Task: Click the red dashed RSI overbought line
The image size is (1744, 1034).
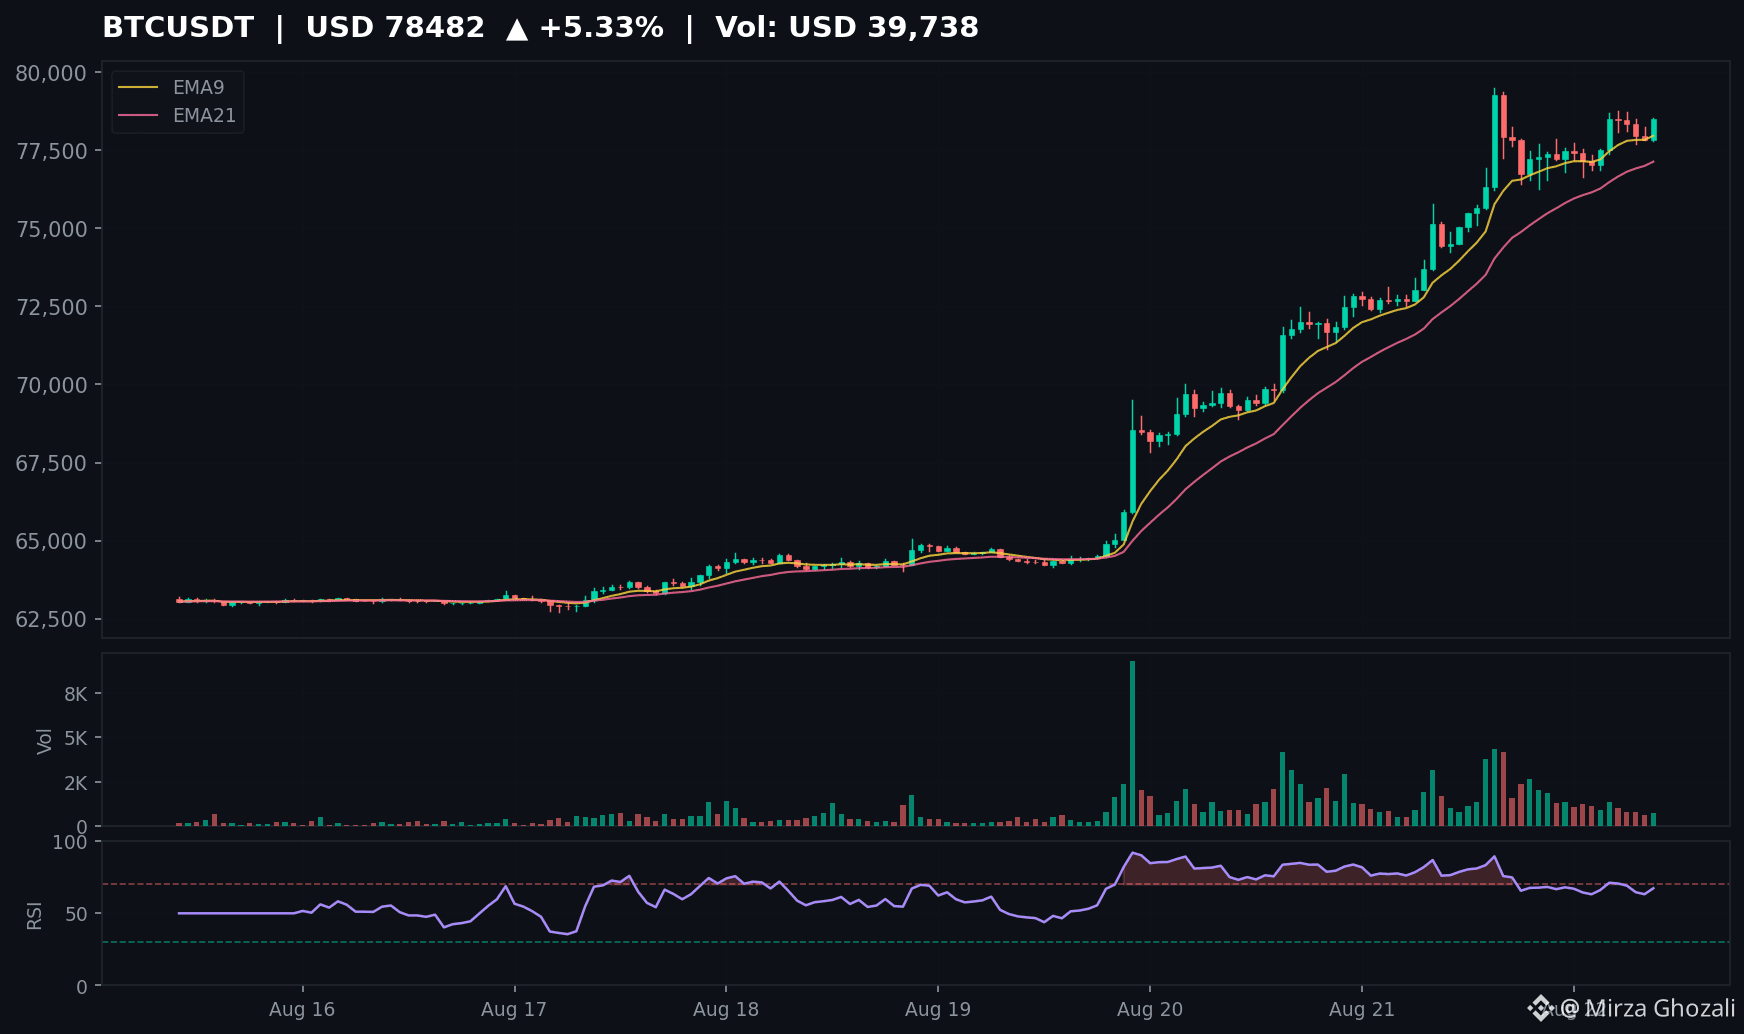Action: click(916, 884)
